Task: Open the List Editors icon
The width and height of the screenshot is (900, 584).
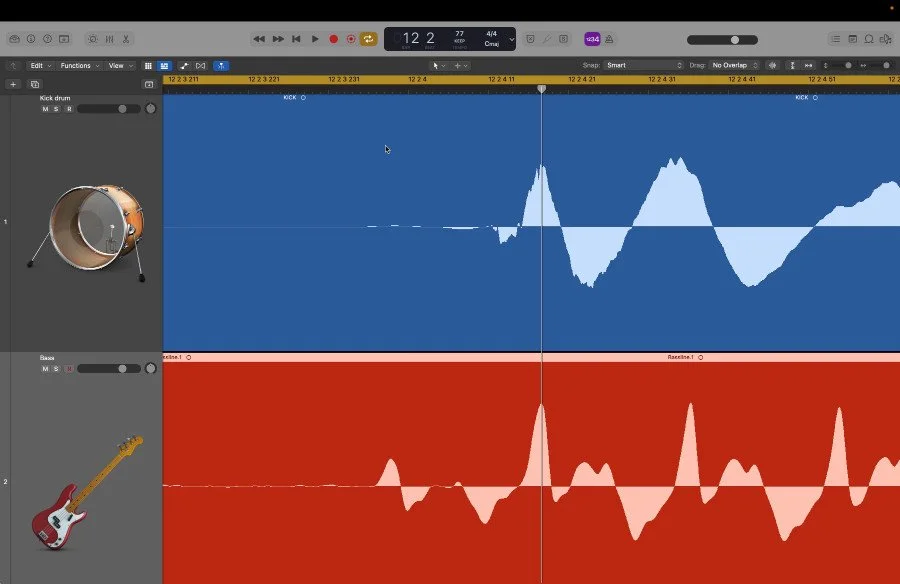Action: [836, 39]
